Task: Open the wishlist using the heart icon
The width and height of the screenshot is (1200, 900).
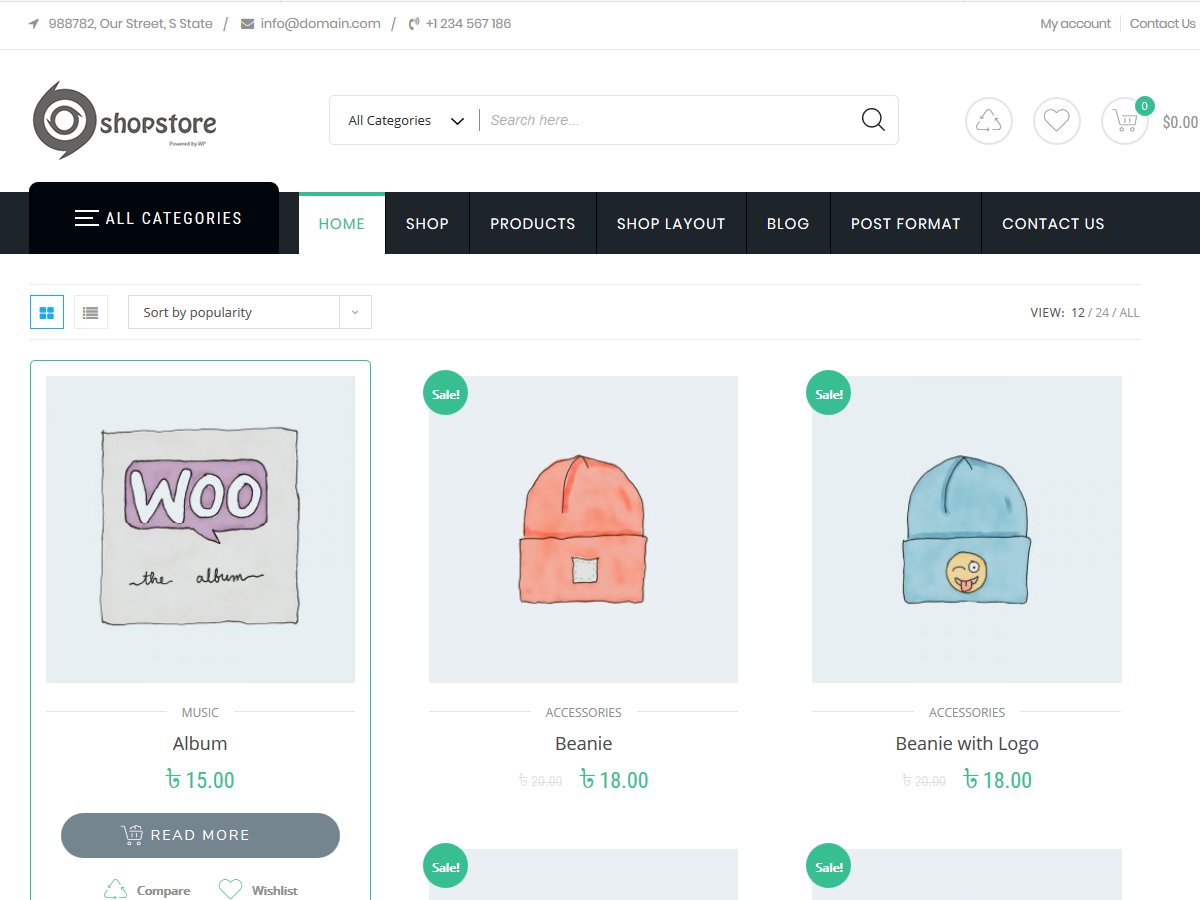Action: (x=1056, y=120)
